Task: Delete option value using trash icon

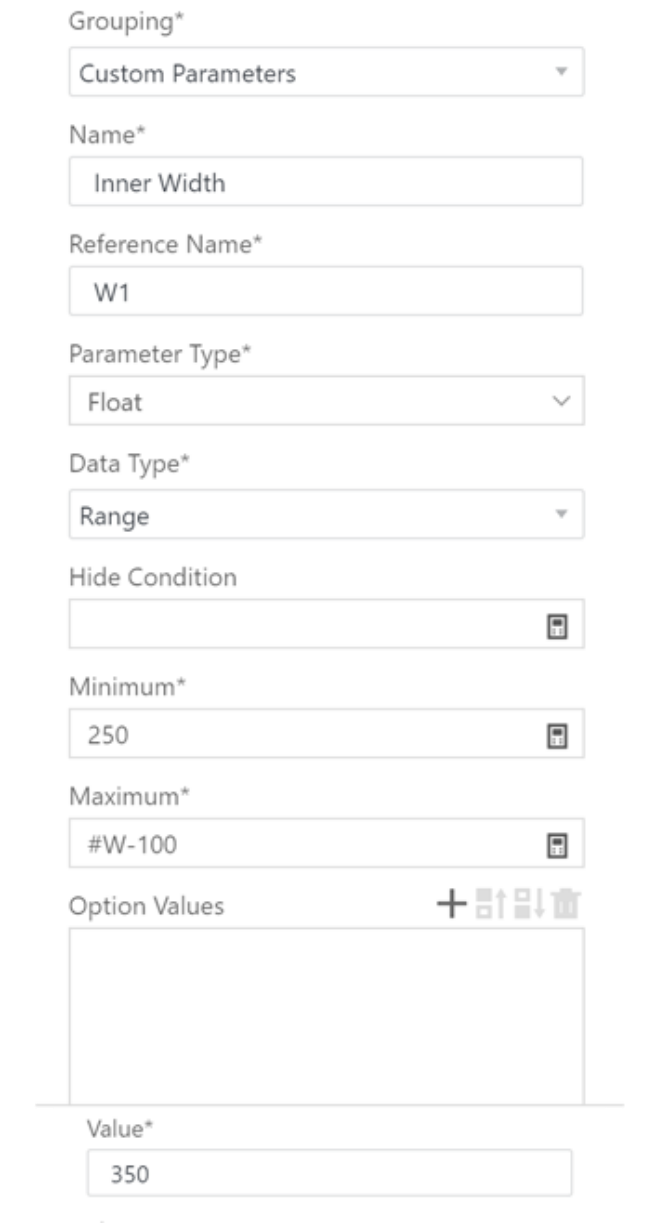Action: (565, 905)
